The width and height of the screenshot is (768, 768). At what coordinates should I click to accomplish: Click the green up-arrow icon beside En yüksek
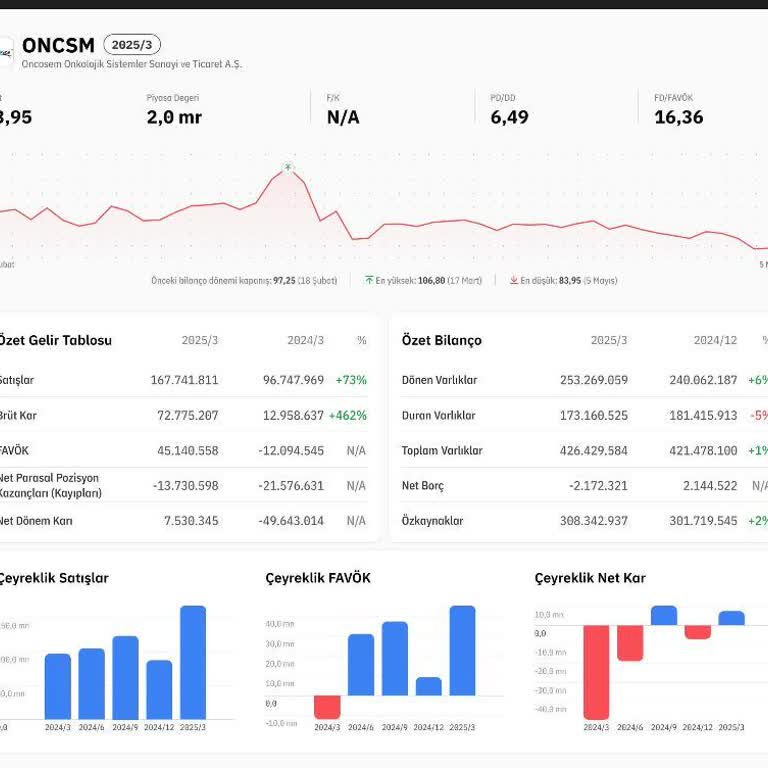coord(369,281)
